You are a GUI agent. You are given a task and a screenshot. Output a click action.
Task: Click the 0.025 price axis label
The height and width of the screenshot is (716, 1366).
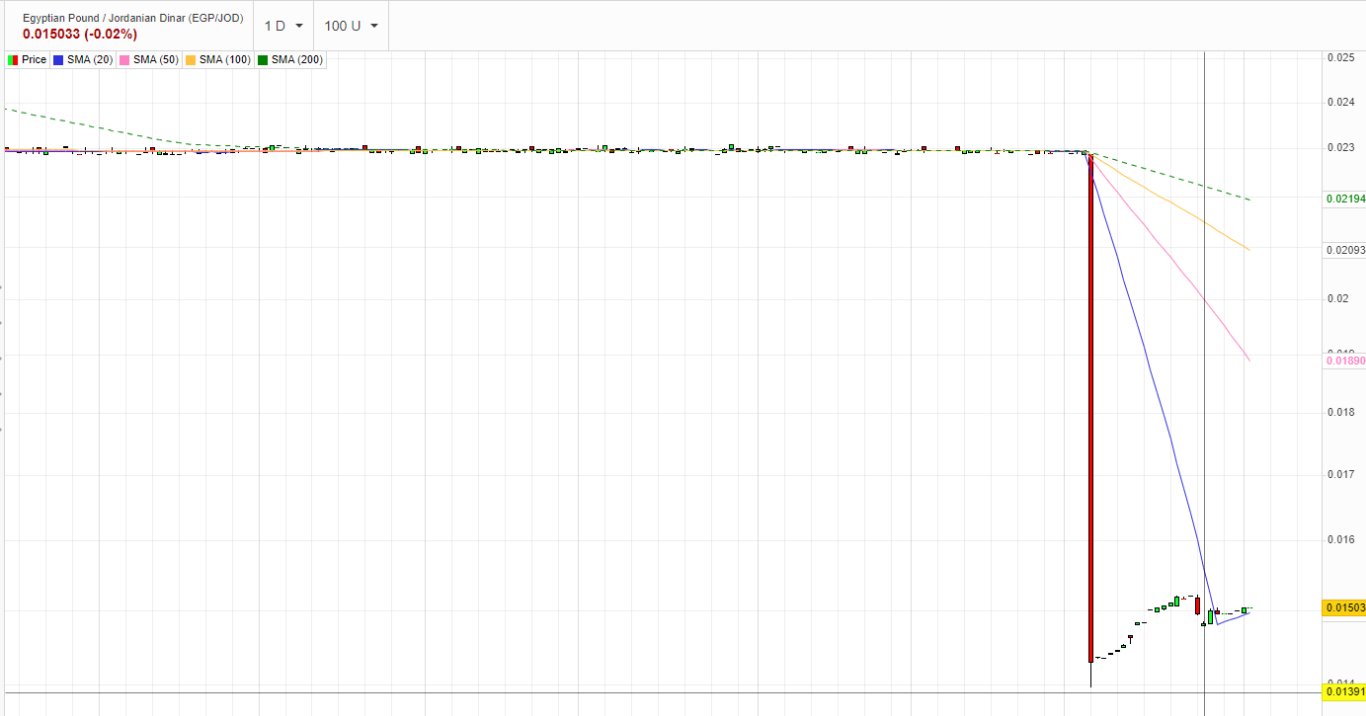(1340, 58)
